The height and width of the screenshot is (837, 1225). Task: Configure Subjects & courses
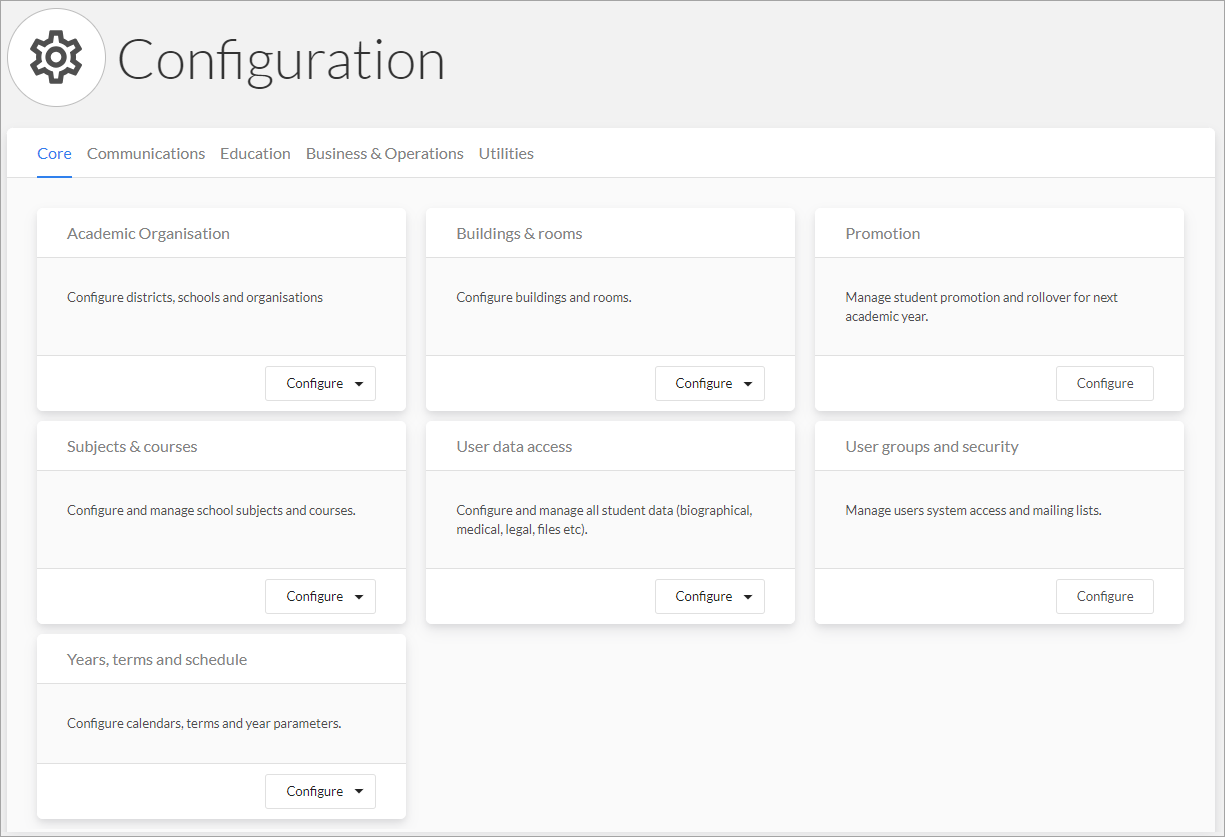tap(313, 596)
